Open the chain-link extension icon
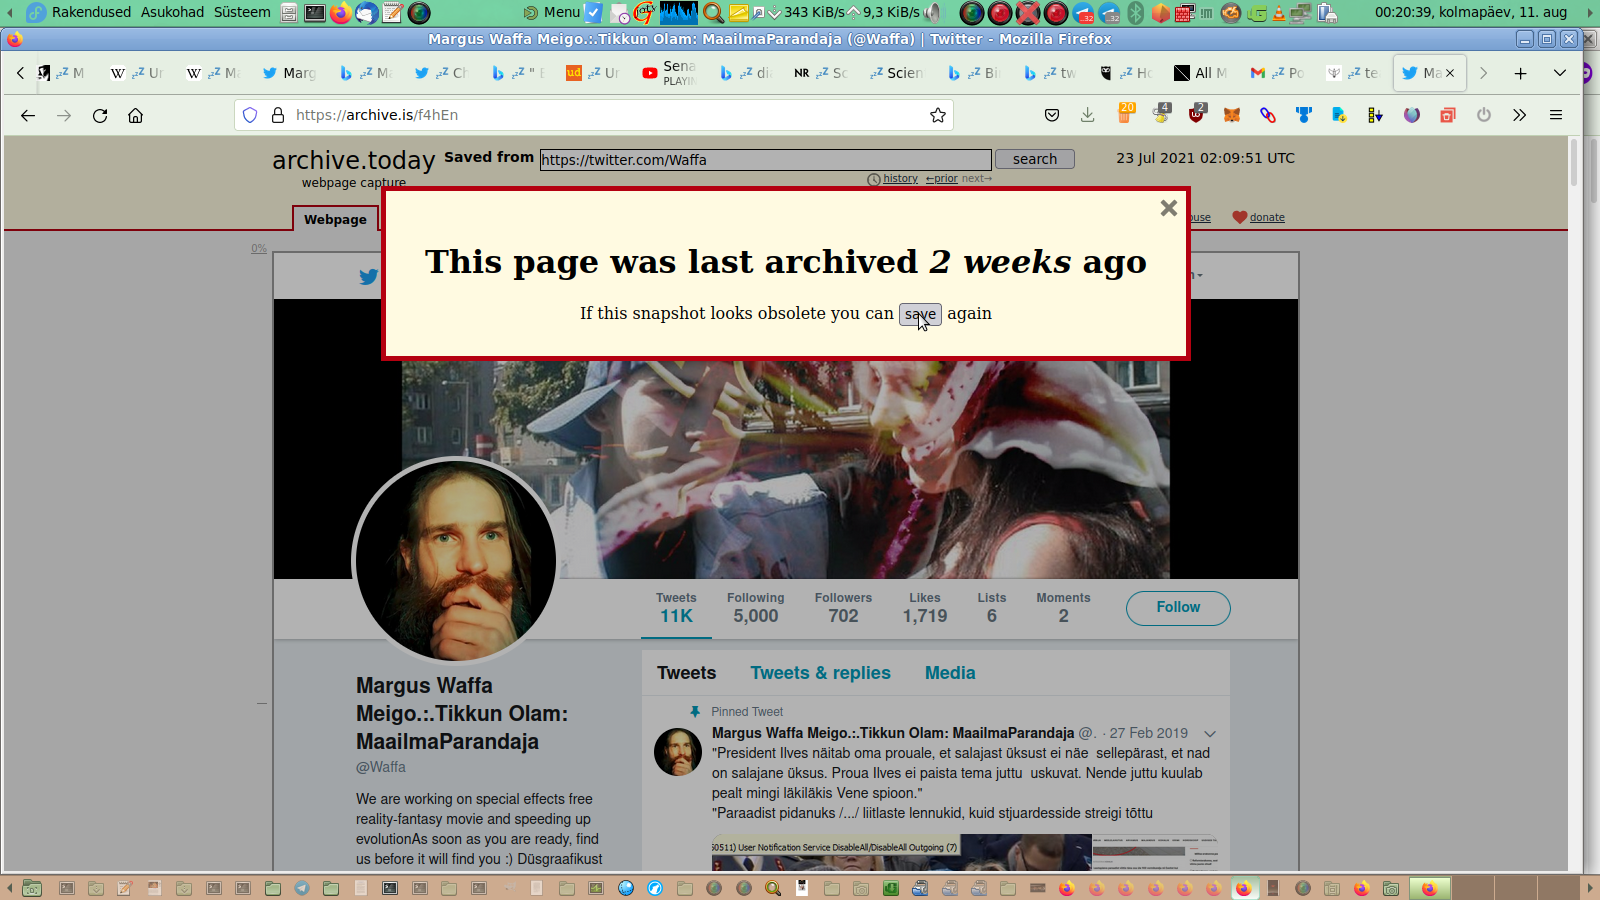Viewport: 1600px width, 900px height. coord(1268,115)
